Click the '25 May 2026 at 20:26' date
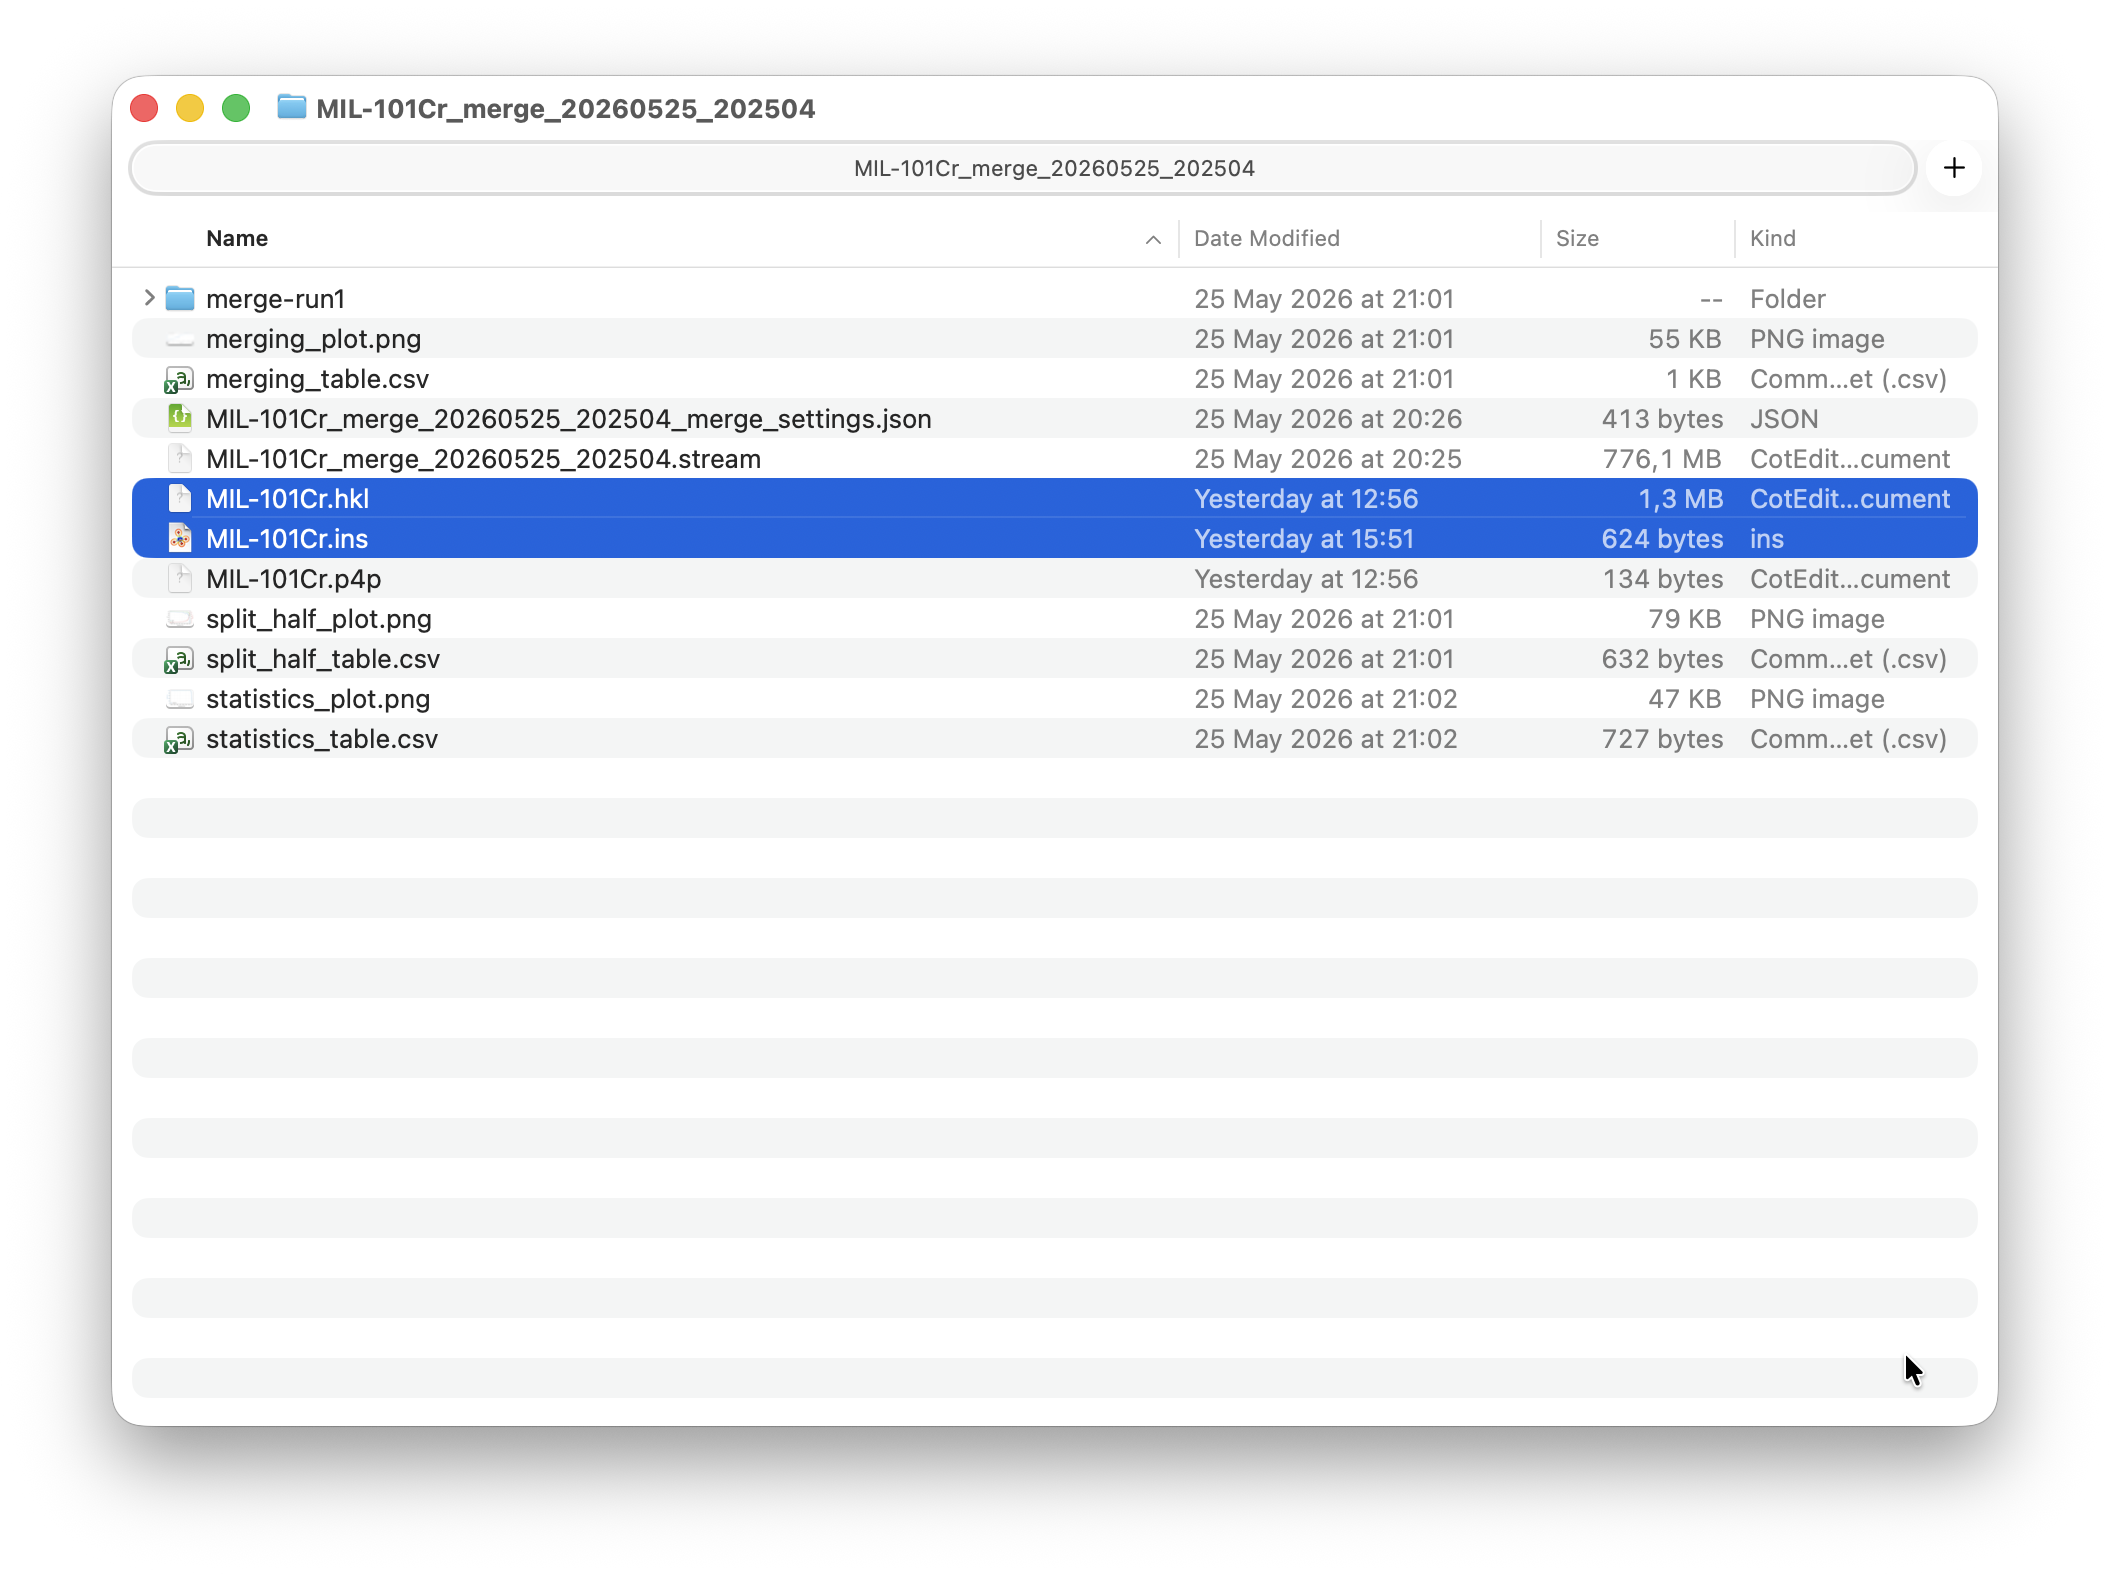This screenshot has height=1574, width=2110. click(x=1327, y=419)
